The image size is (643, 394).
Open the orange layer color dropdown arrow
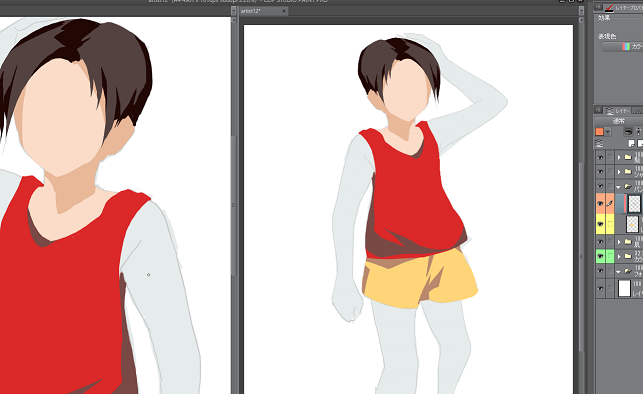608,132
